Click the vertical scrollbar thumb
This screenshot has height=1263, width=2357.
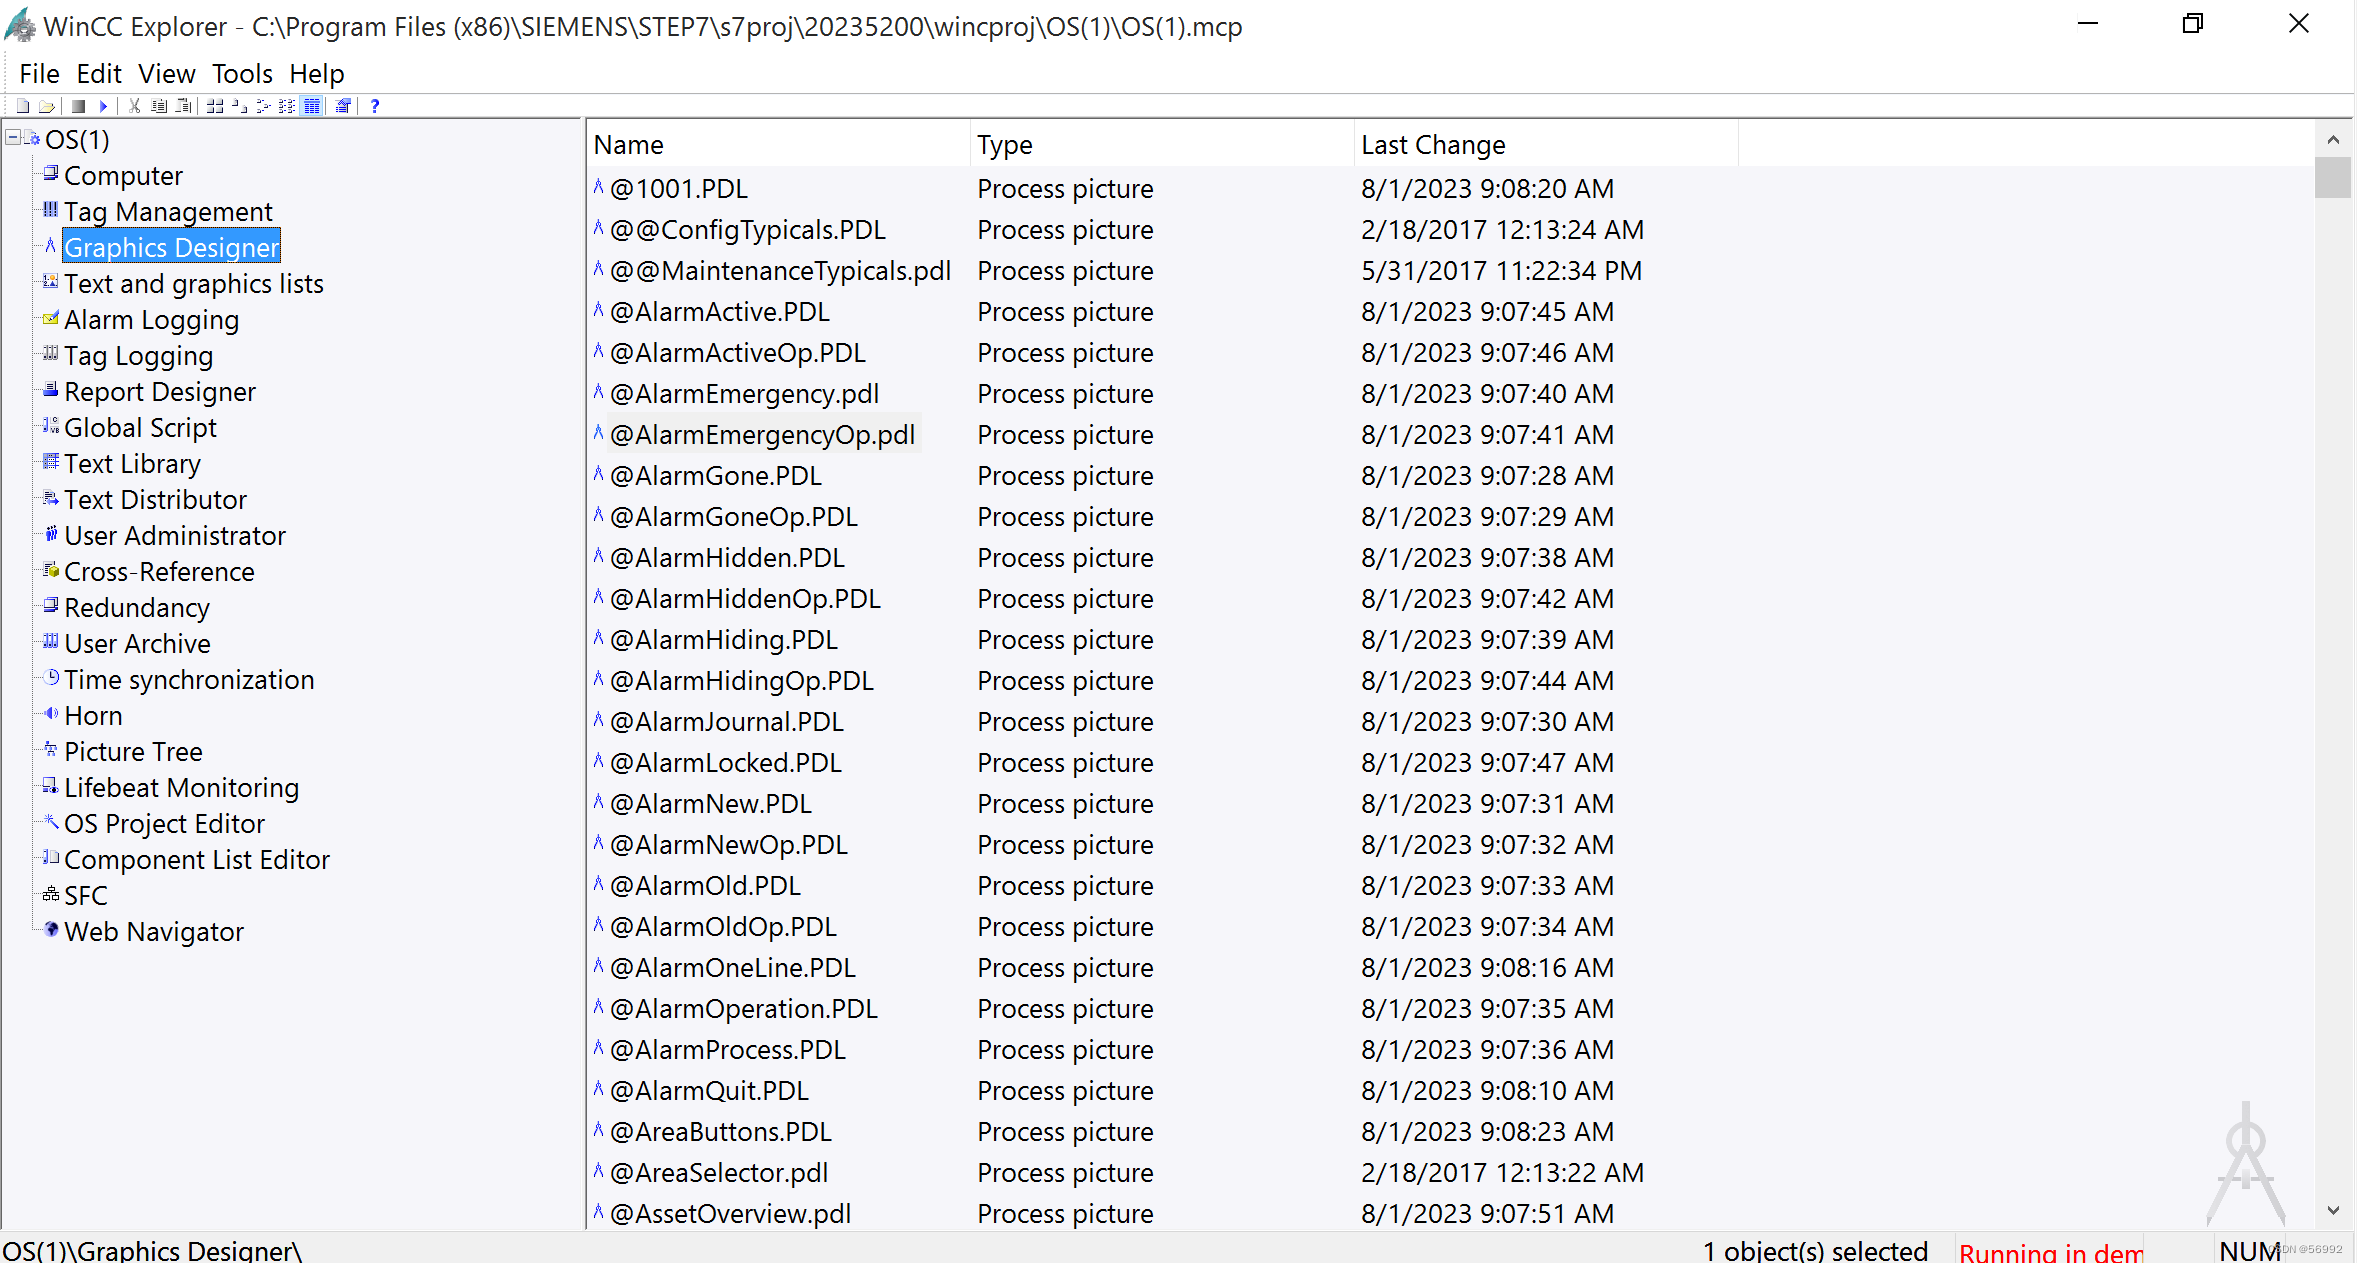pyautogui.click(x=2333, y=178)
